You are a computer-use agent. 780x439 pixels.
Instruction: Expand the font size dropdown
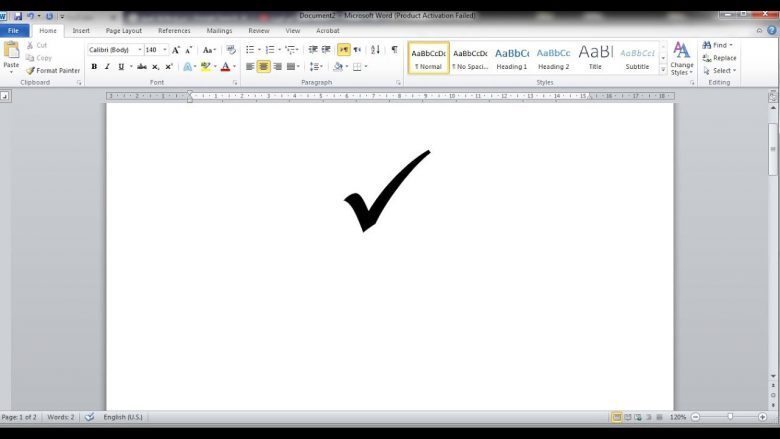click(165, 50)
